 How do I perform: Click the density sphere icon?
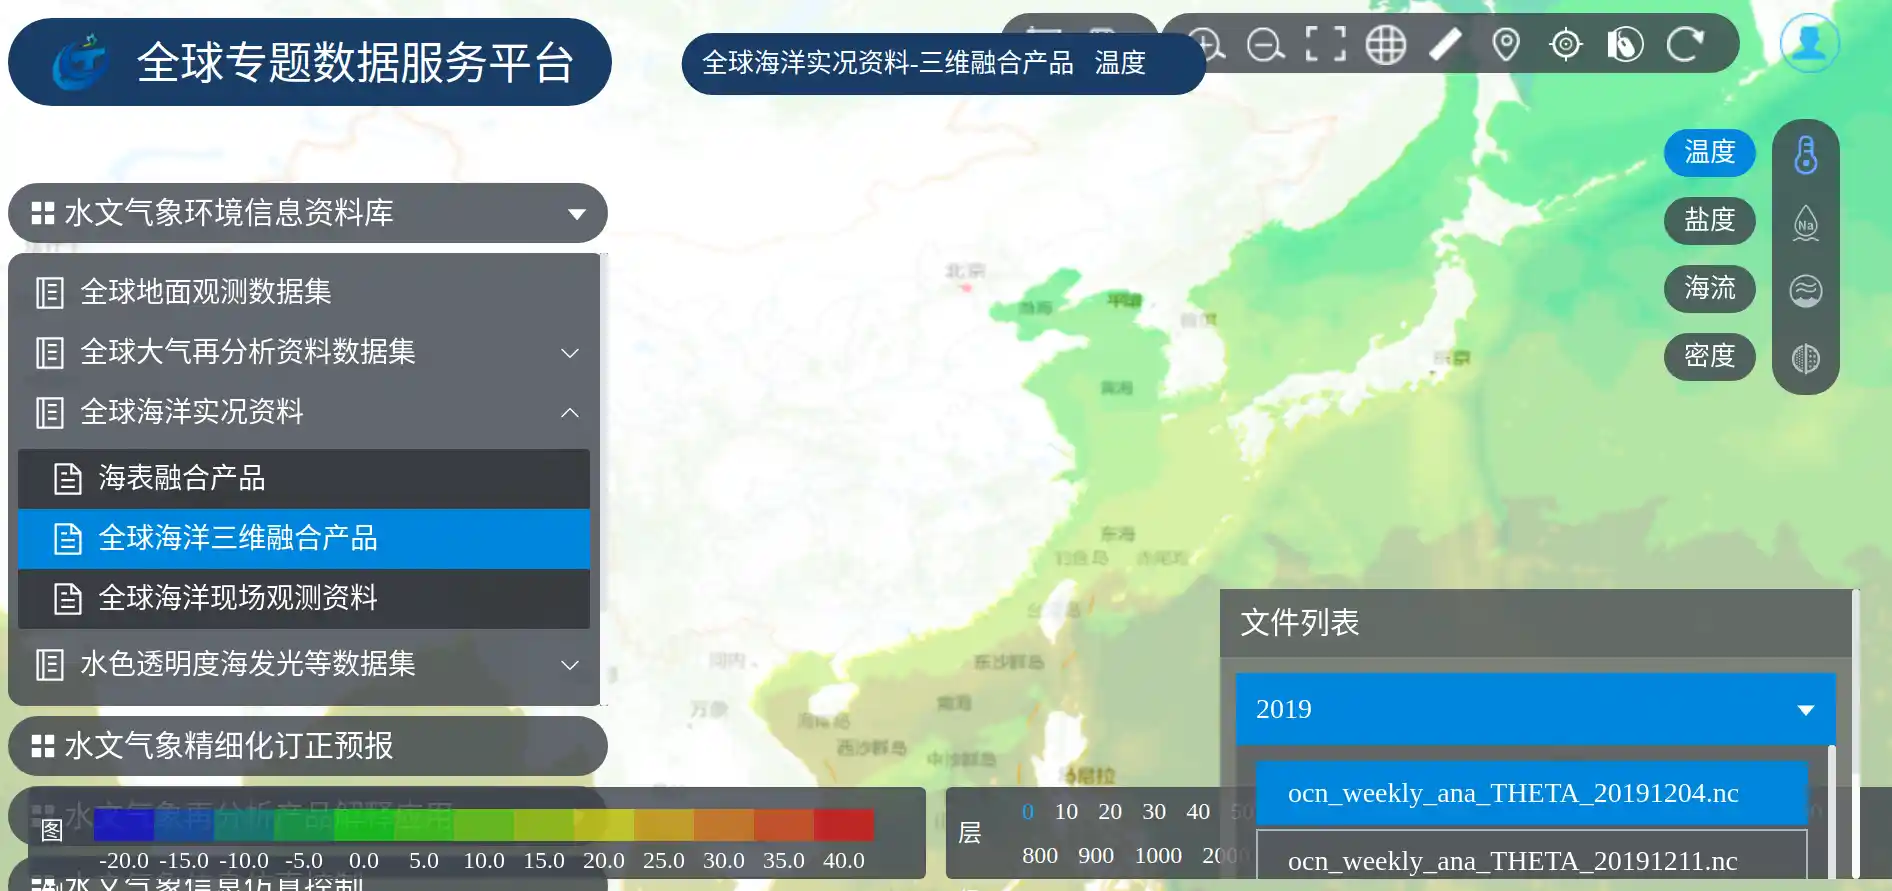point(1806,359)
